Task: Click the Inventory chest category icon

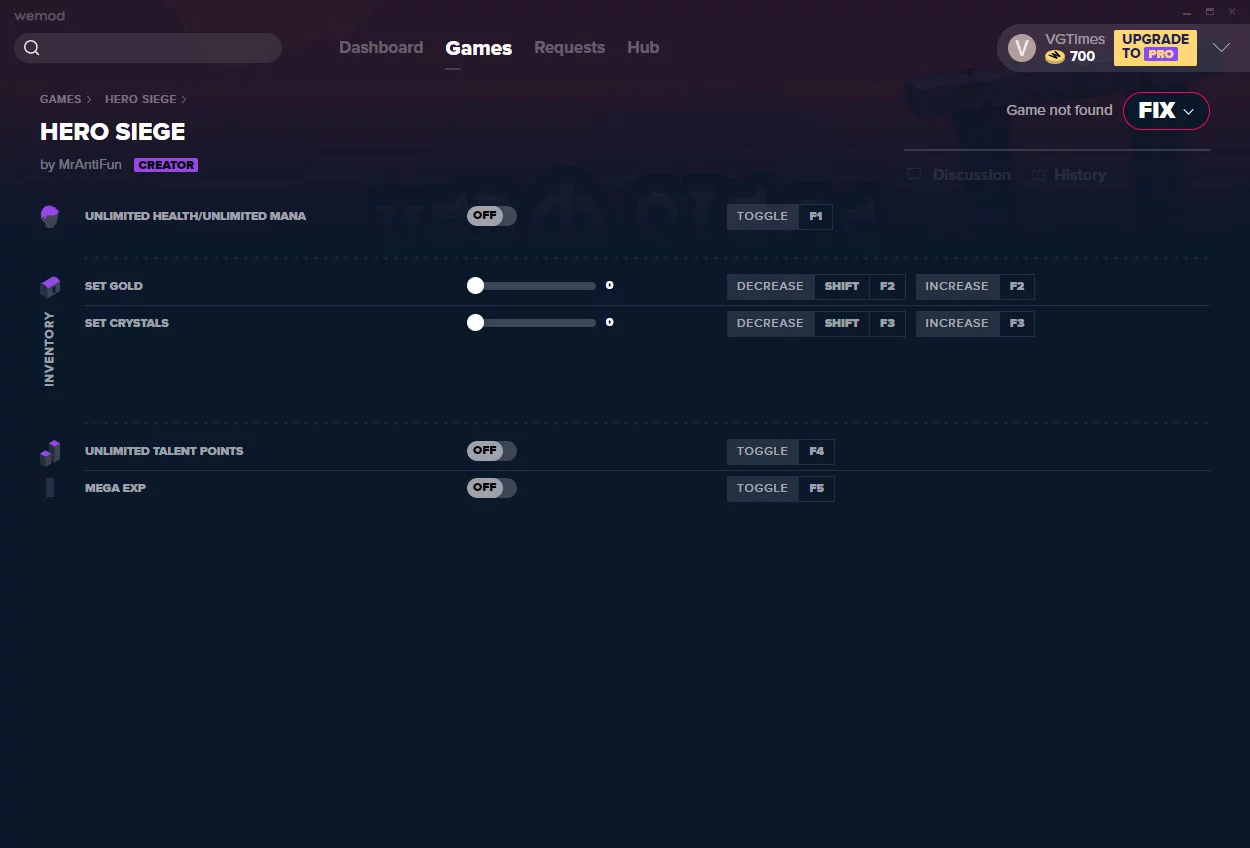Action: [50, 287]
